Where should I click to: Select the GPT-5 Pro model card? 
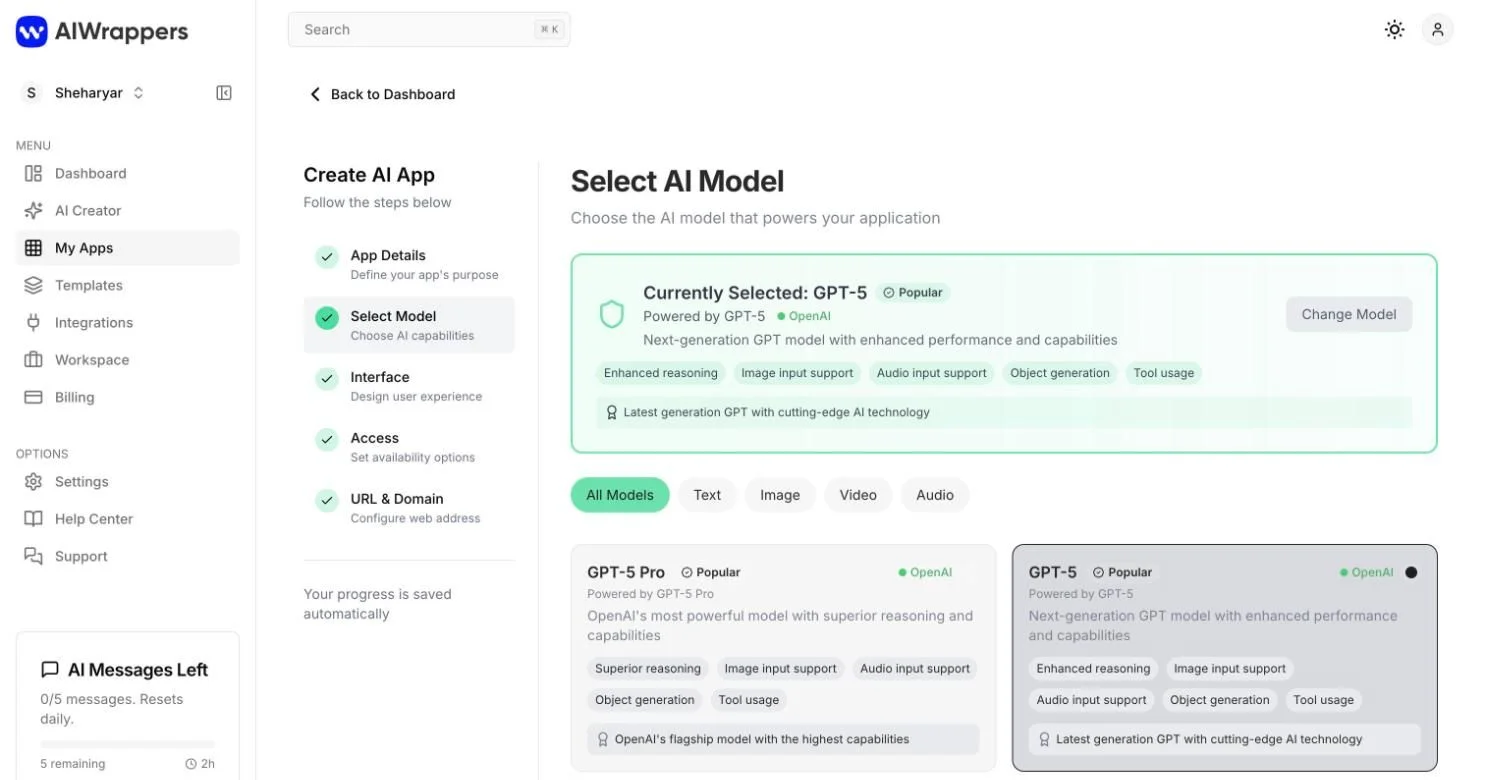[x=783, y=658]
